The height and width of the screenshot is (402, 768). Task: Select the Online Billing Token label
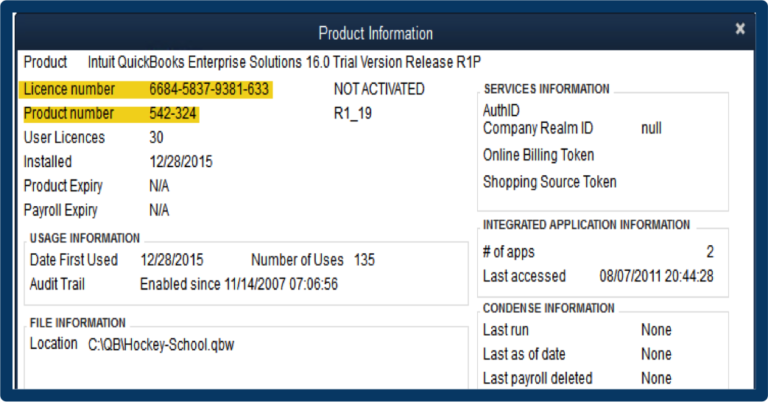538,156
